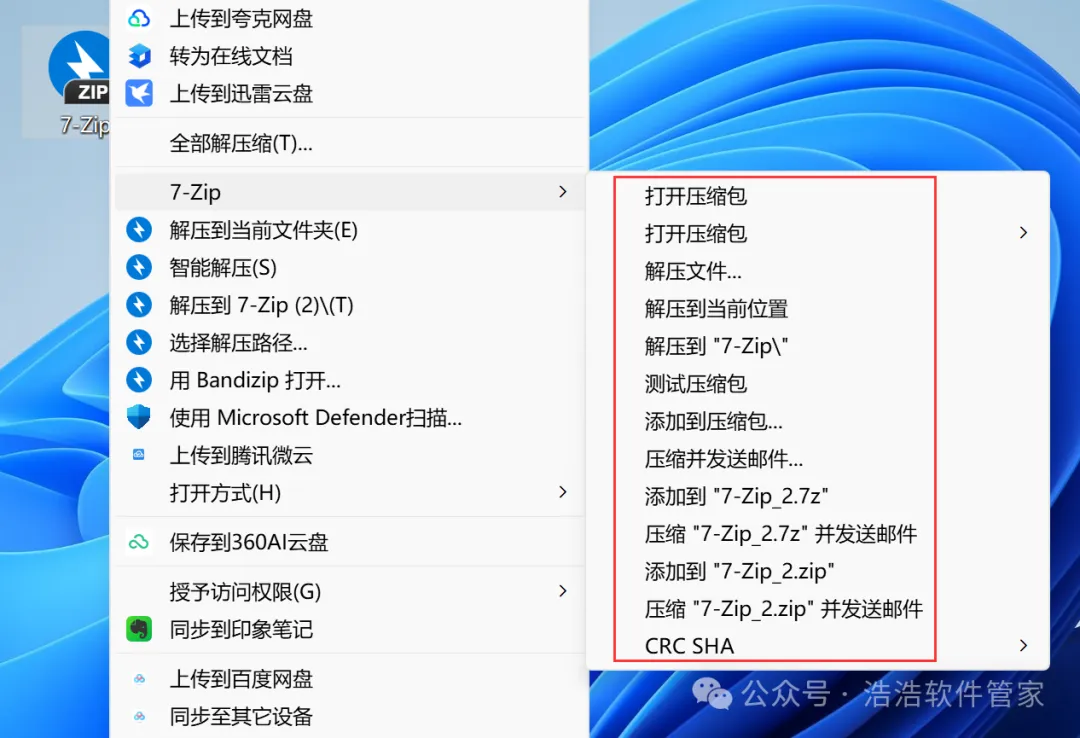Choose 上传到迅雷云盘 menu entry
The image size is (1080, 738).
350,93
